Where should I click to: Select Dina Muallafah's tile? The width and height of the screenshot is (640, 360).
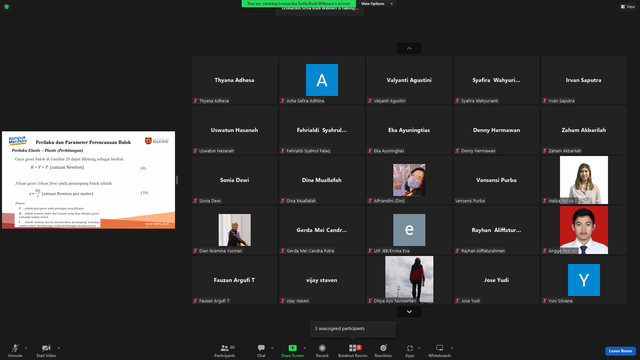click(x=322, y=180)
